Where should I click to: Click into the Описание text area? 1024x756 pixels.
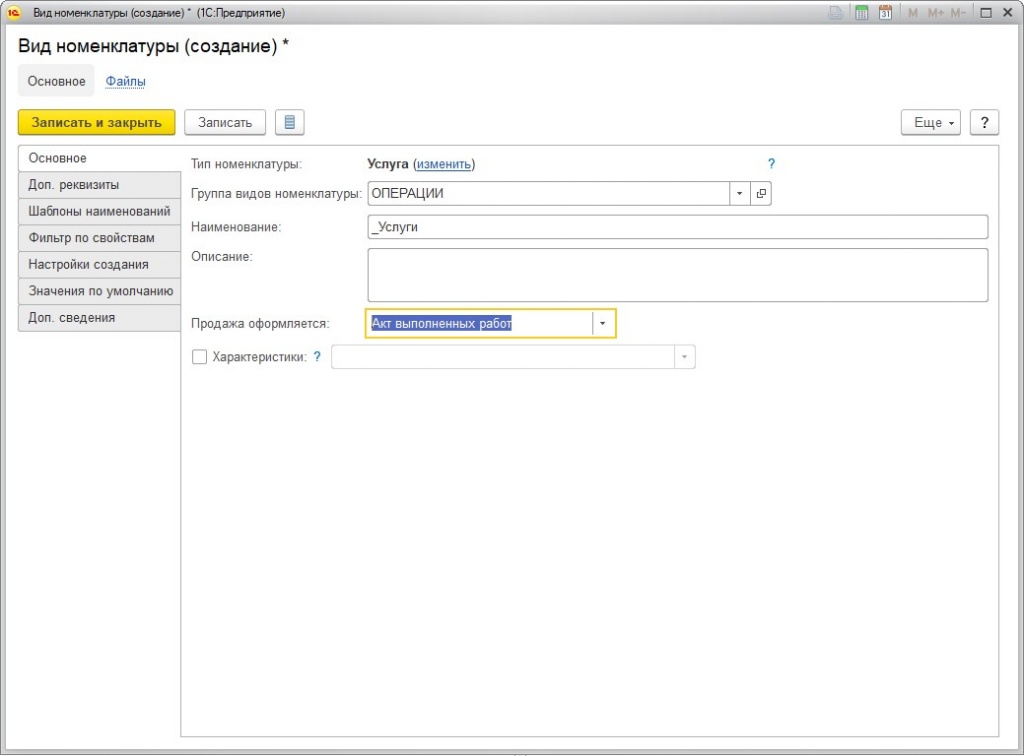(677, 275)
